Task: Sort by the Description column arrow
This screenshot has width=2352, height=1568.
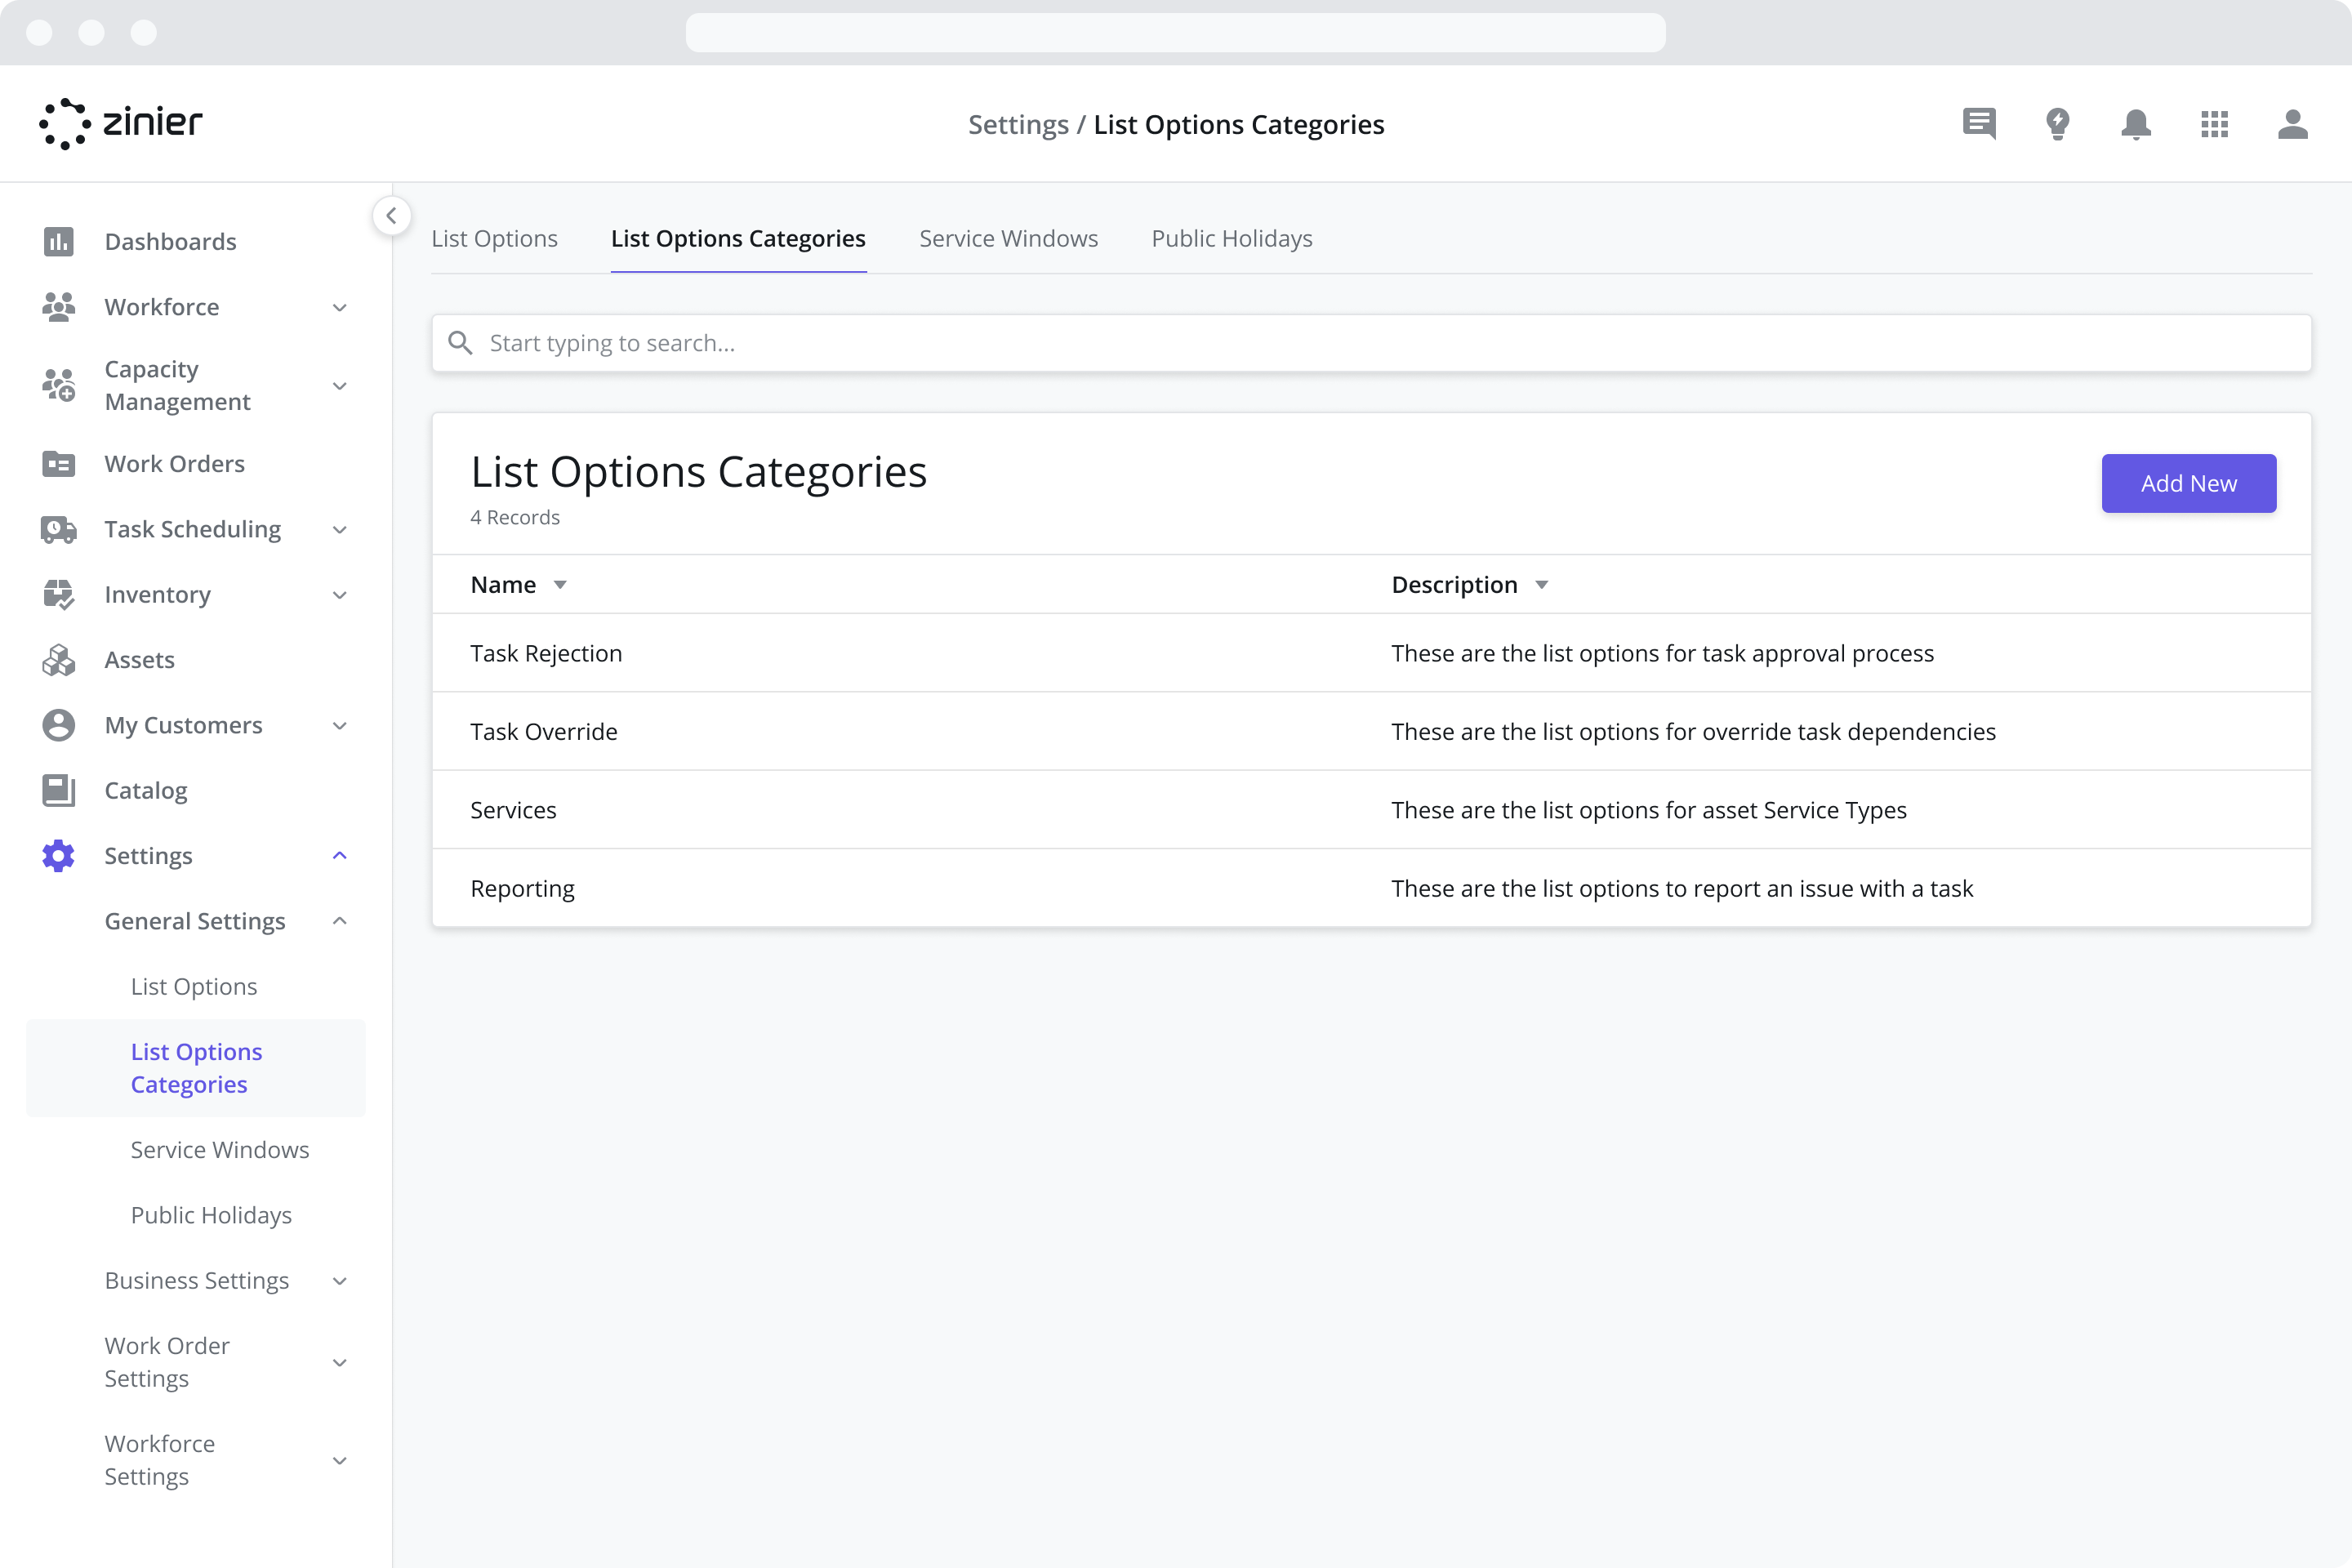Action: click(x=1541, y=584)
